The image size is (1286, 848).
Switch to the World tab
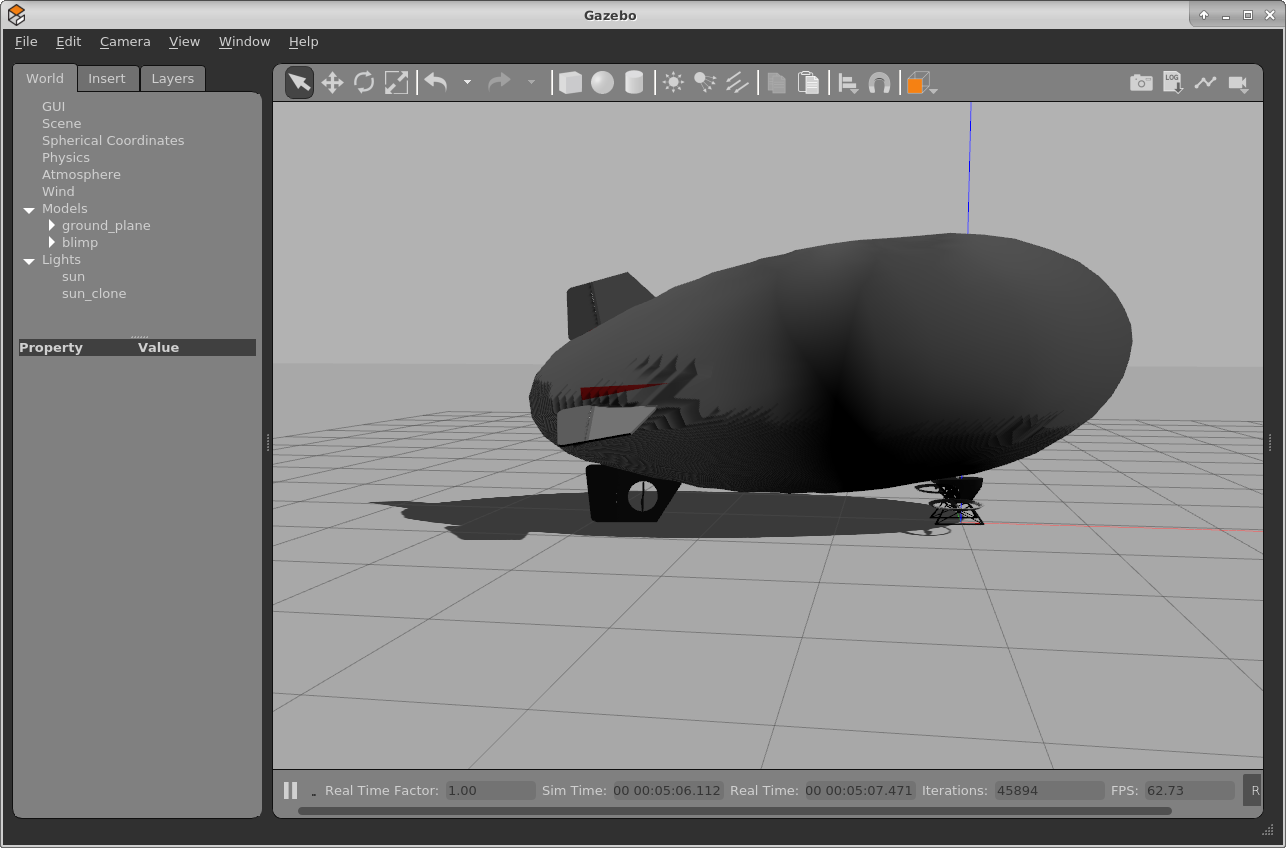point(45,78)
